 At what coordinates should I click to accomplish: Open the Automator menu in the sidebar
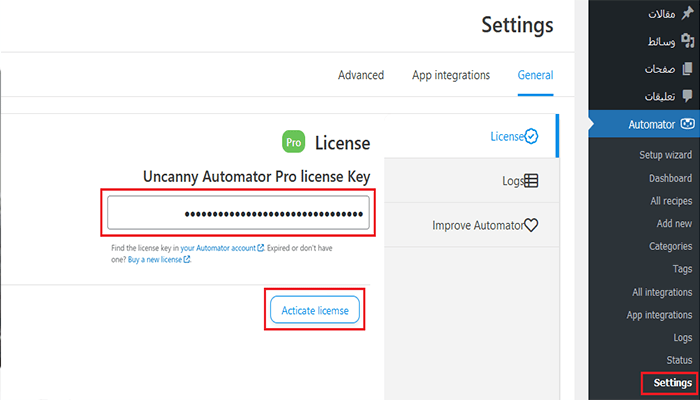click(x=644, y=124)
